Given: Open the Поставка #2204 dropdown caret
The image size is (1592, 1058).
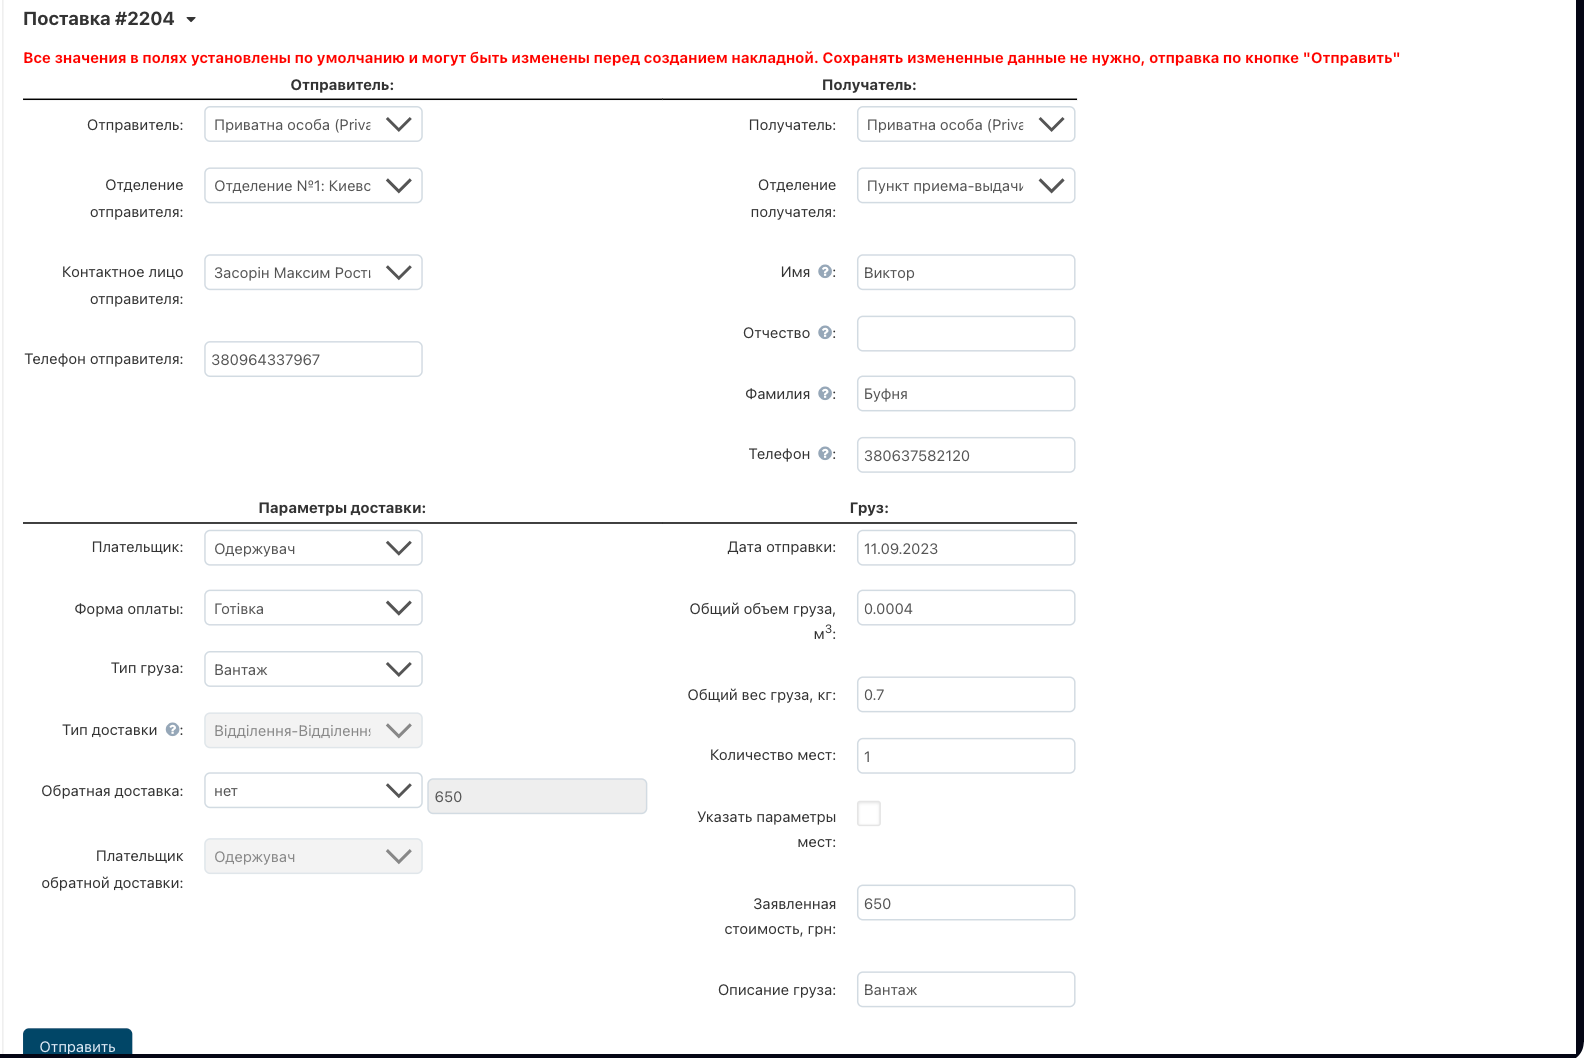Looking at the screenshot, I should pyautogui.click(x=191, y=20).
